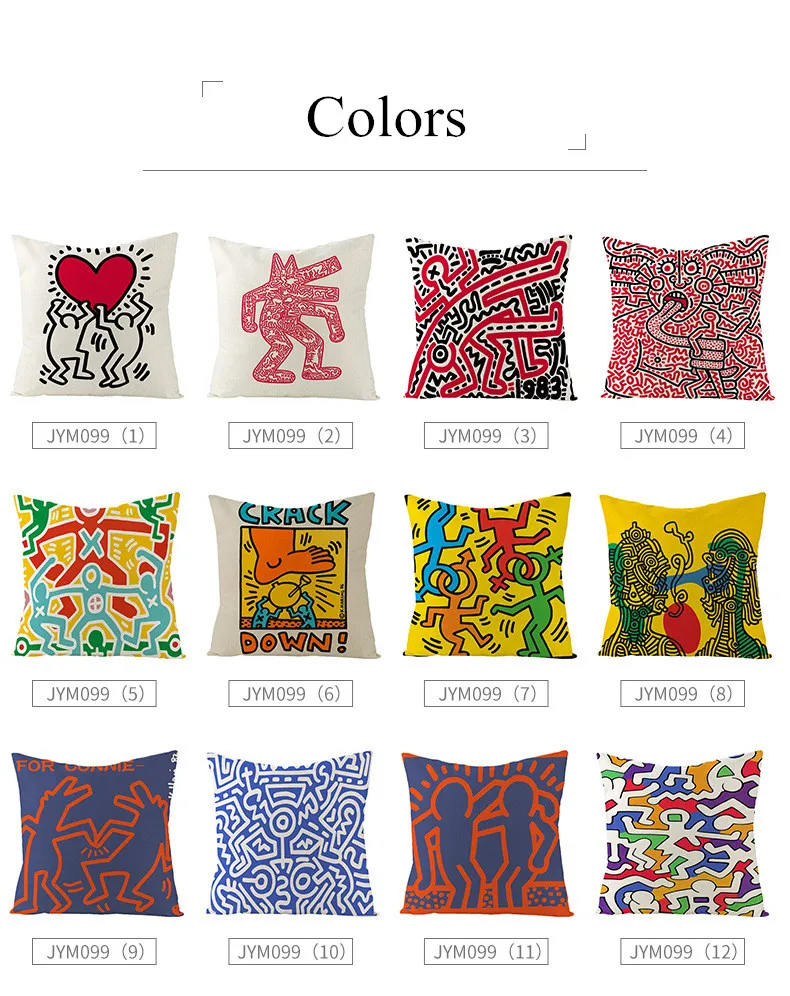Viewport: 790px width, 996px height.
Task: Pick the blue and white maze pillow
Action: 291,833
